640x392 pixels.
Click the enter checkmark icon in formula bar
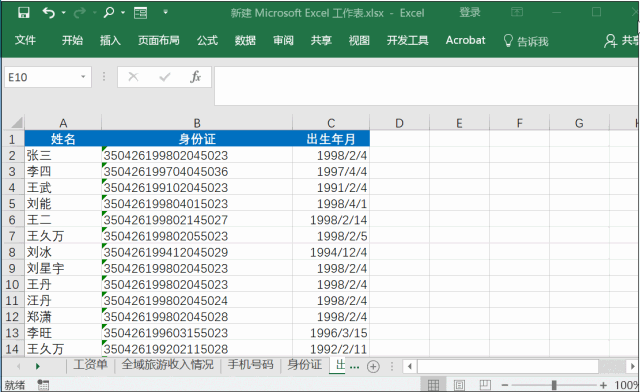pos(165,77)
